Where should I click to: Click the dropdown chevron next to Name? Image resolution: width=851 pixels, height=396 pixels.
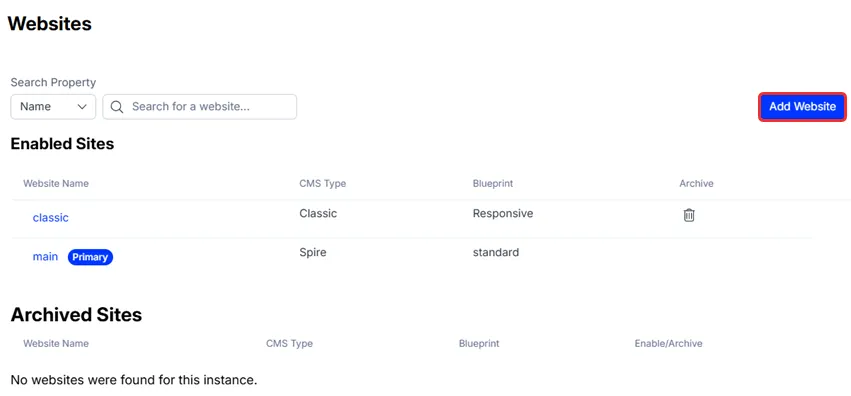coord(82,107)
